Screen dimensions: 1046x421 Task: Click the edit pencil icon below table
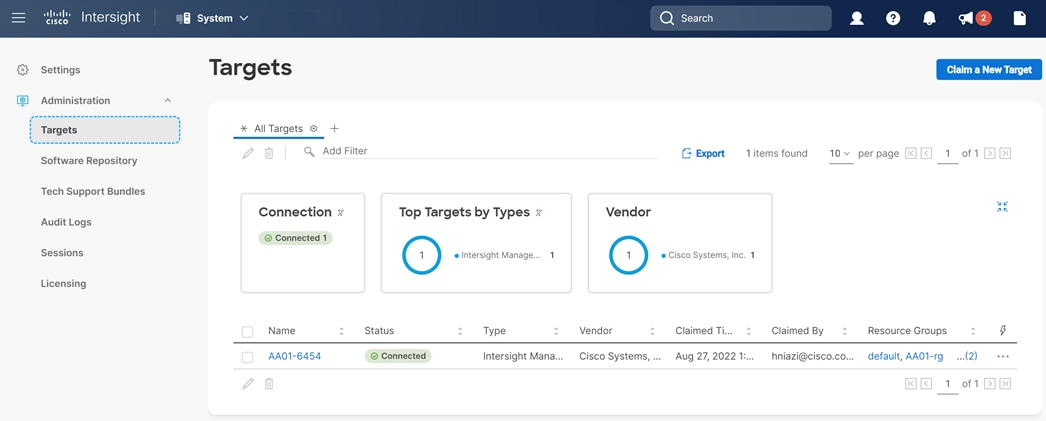click(248, 384)
